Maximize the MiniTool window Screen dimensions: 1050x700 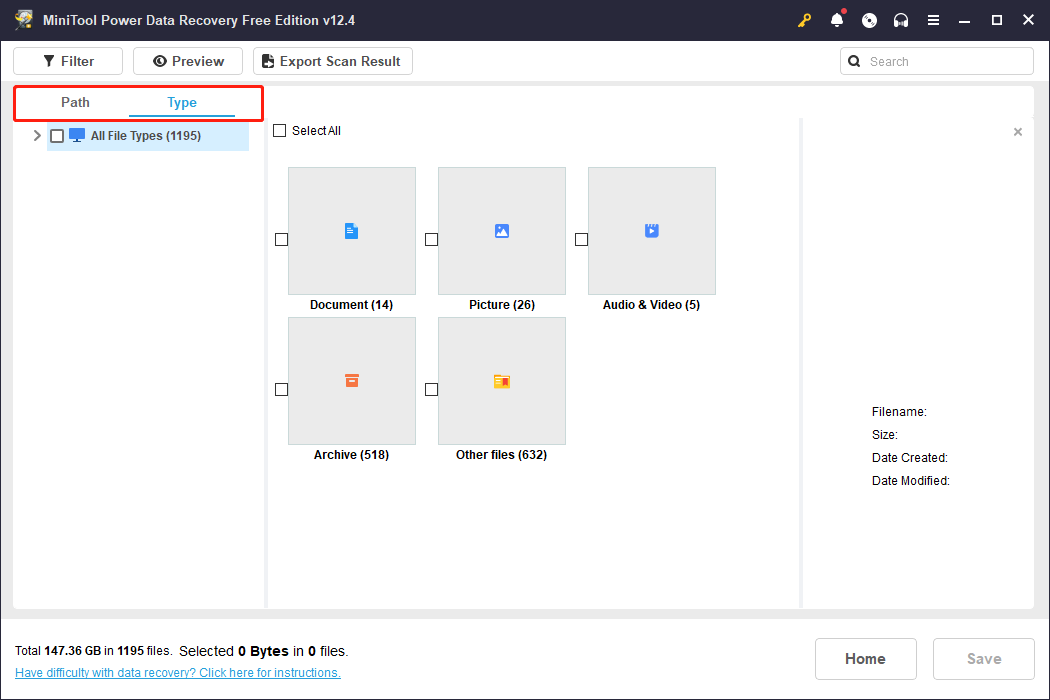click(x=996, y=20)
